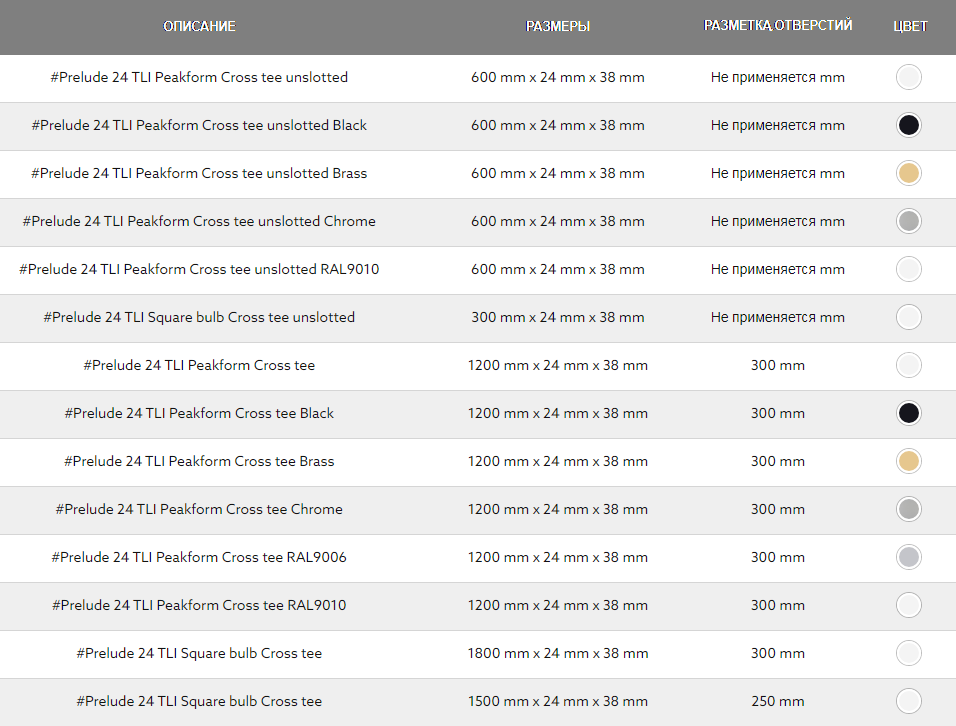Click '1200 mm x 24 mm x 38 mm' in Cross tee Brass row
The height and width of the screenshot is (726, 956).
[558, 461]
